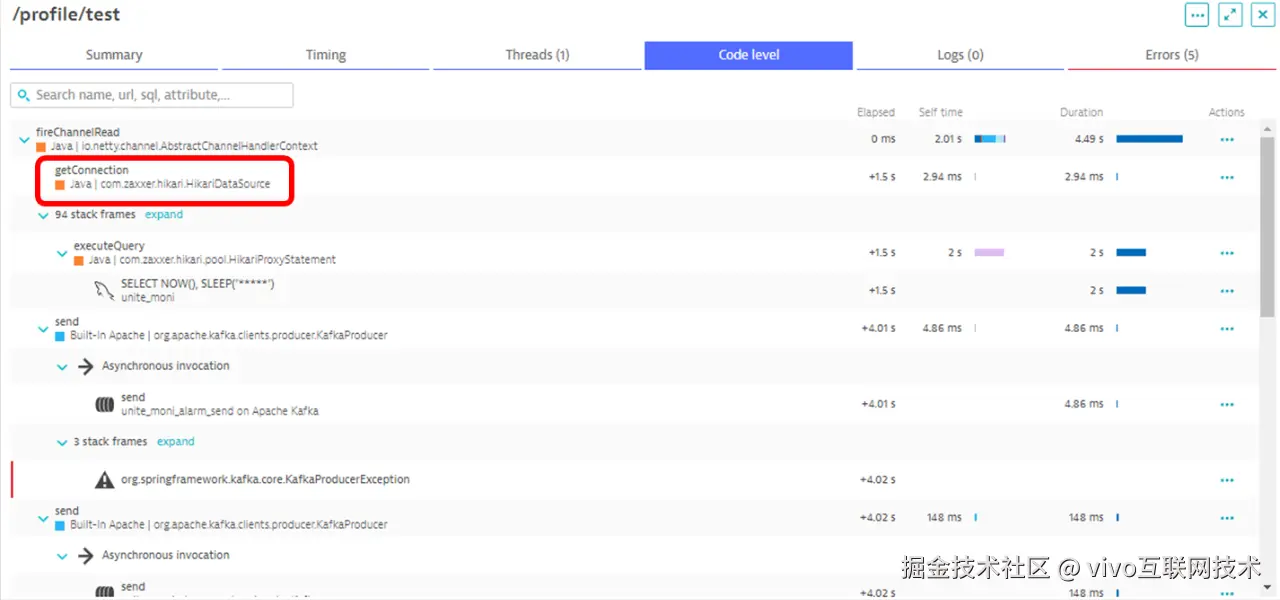Click blue Built-In Apache icon under second send

[x=60, y=525]
